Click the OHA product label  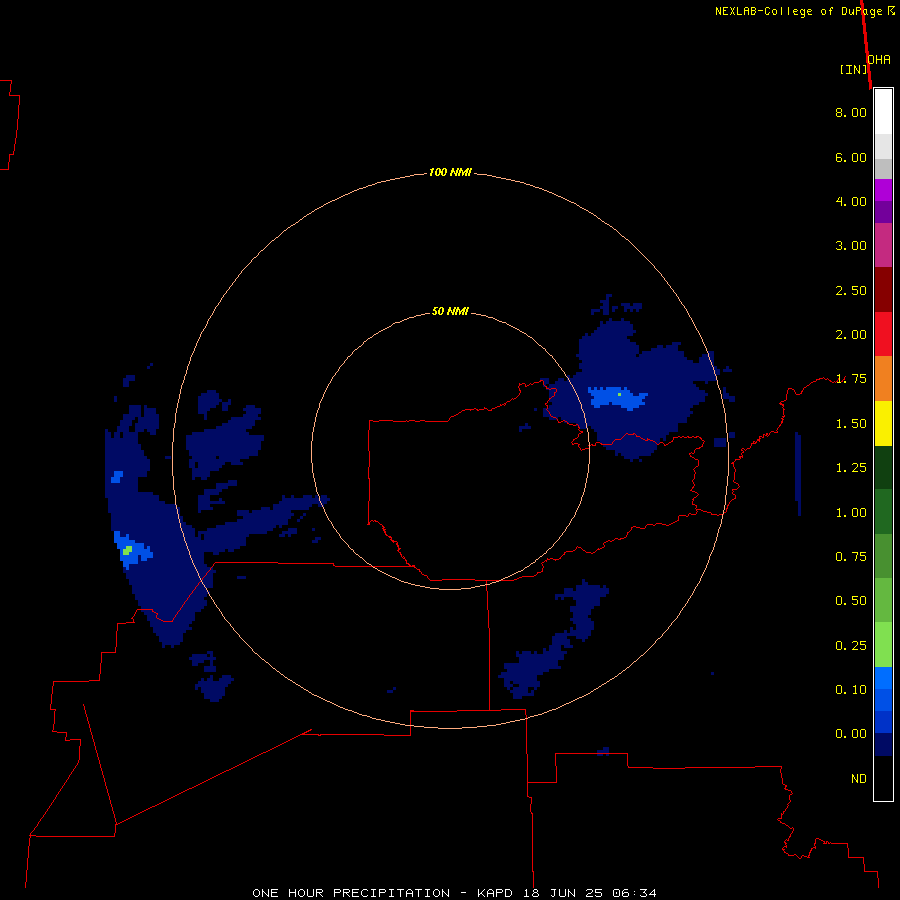coord(879,60)
